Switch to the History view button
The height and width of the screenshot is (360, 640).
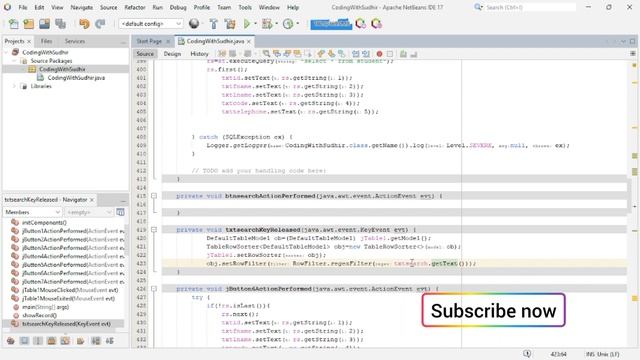pos(199,54)
